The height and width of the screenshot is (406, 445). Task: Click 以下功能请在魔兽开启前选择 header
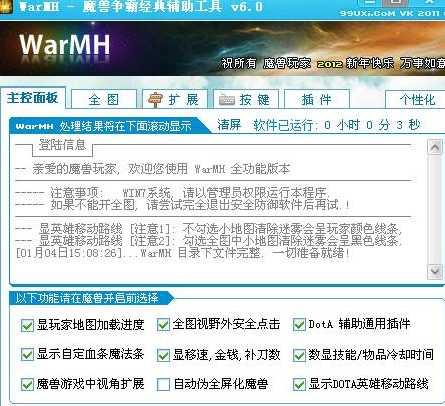(x=87, y=298)
